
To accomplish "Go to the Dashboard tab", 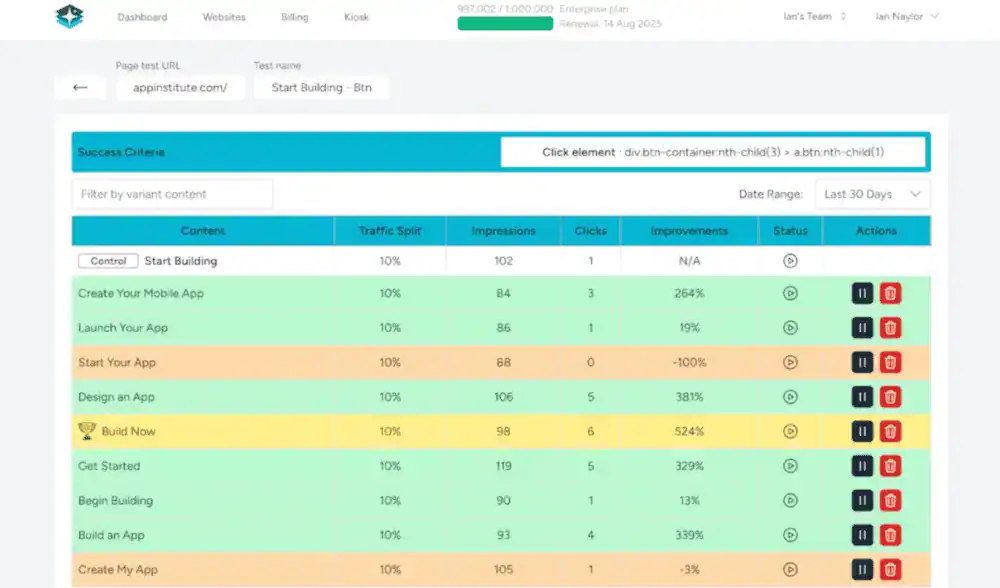I will [x=142, y=17].
